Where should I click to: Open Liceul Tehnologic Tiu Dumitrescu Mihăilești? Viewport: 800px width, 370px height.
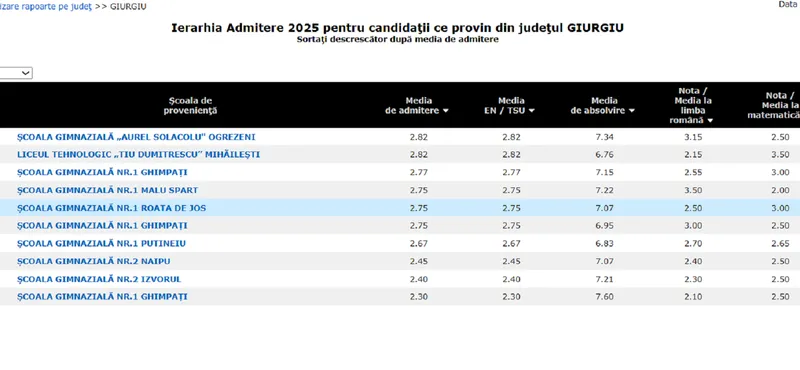point(138,155)
